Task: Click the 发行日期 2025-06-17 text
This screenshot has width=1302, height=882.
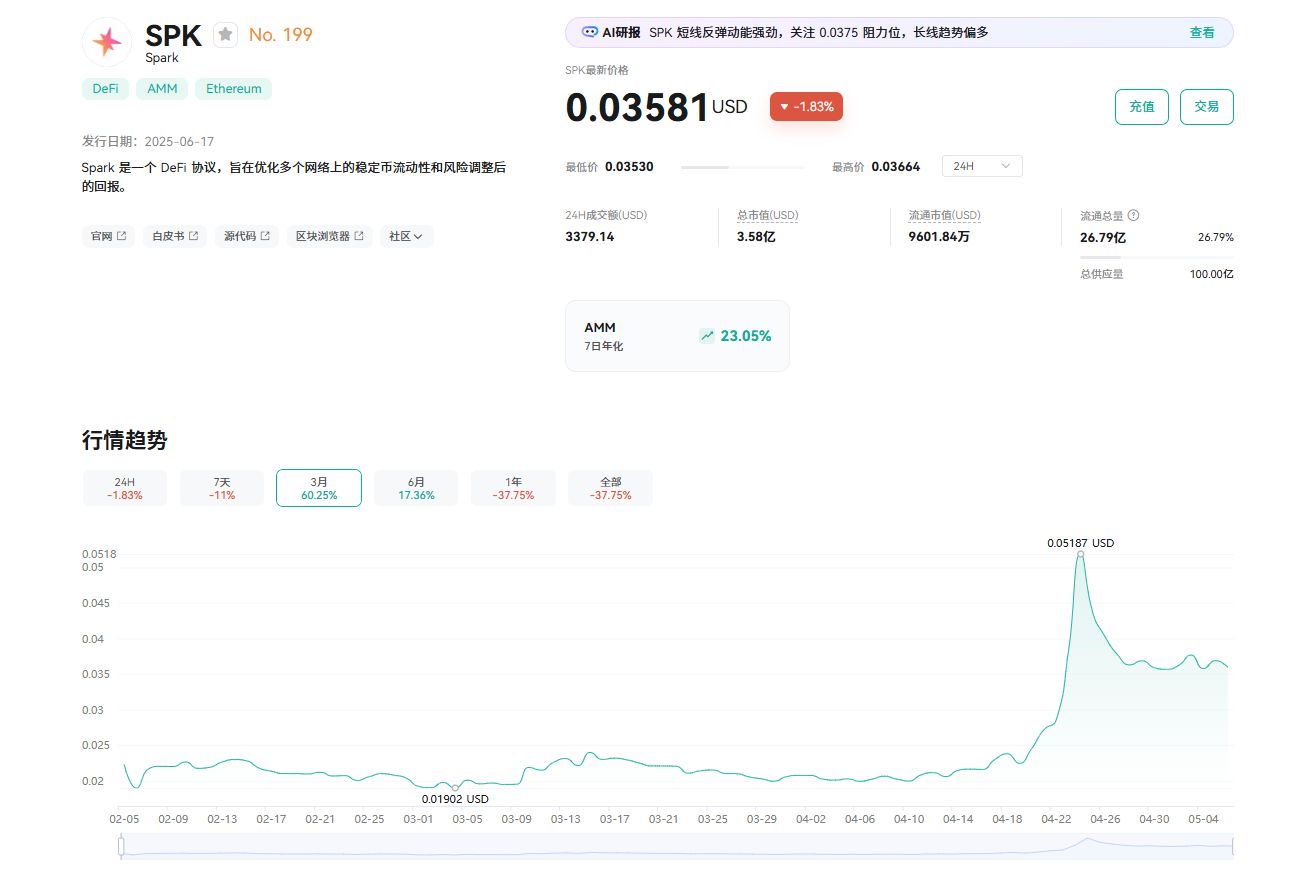Action: (x=148, y=142)
